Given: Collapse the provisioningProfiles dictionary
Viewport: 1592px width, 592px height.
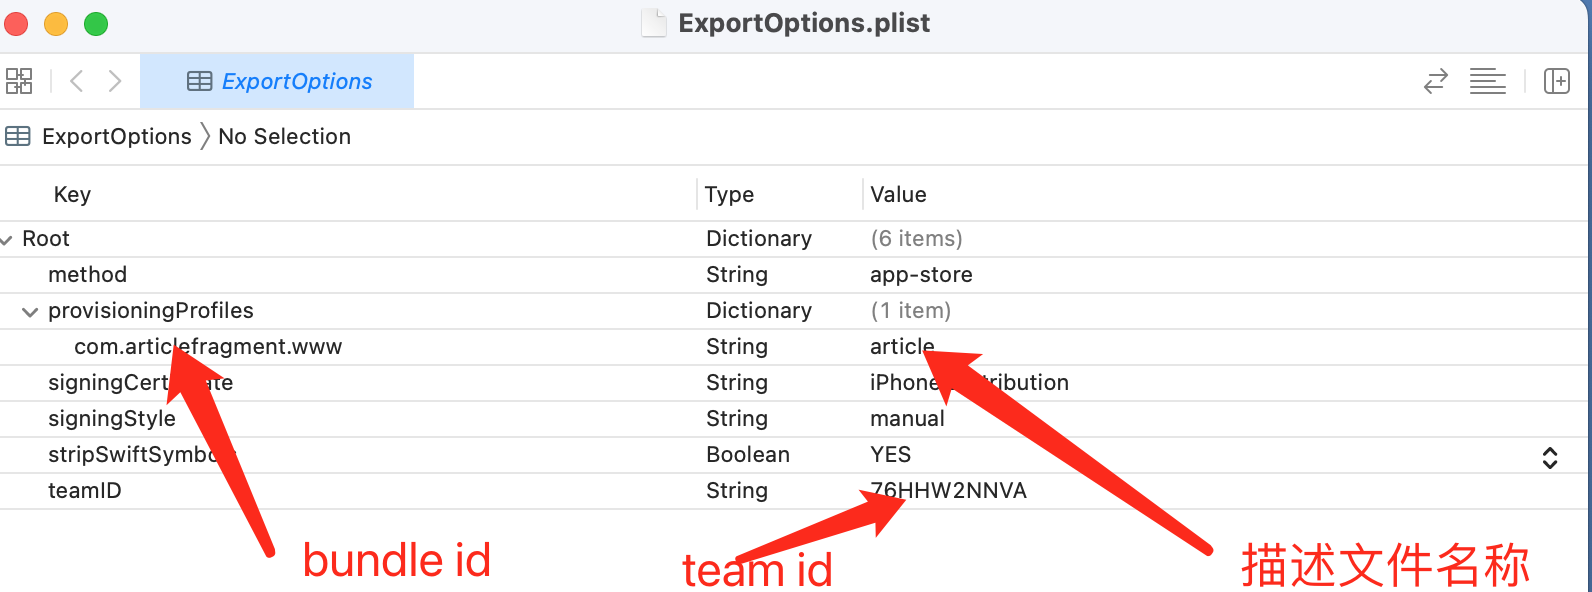Looking at the screenshot, I should (30, 311).
